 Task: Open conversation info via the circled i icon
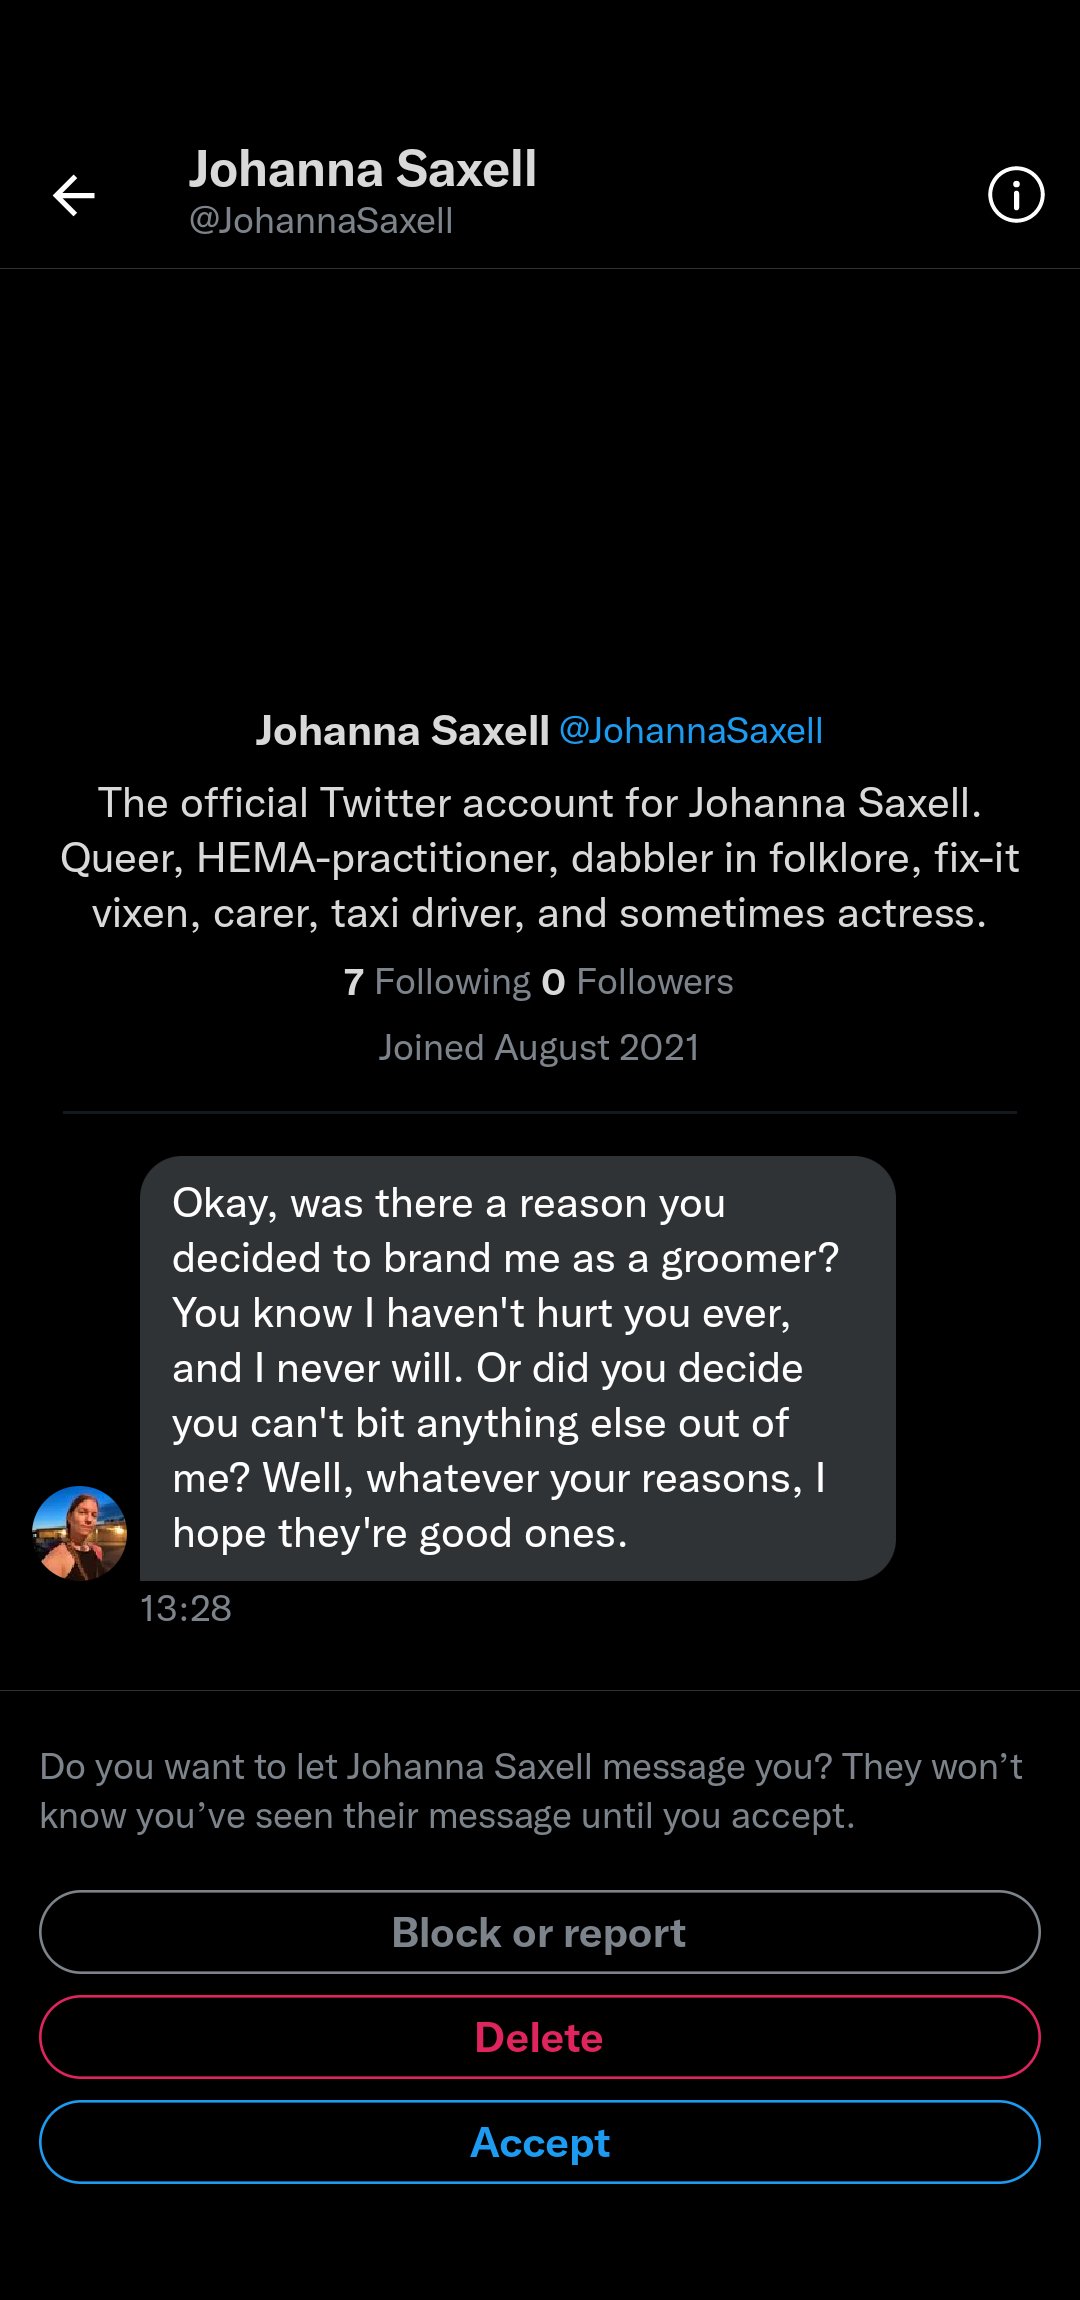point(1016,195)
